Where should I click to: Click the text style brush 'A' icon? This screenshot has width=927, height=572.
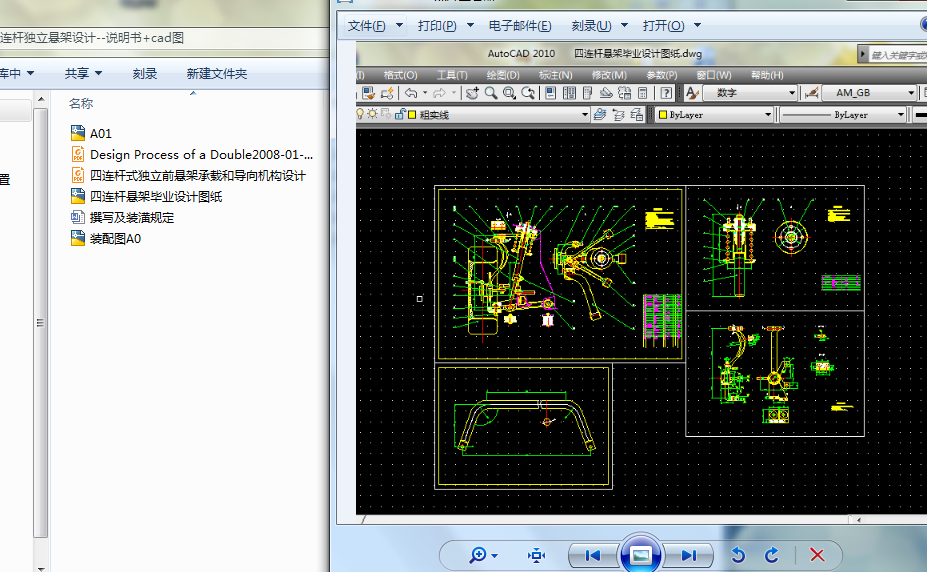692,93
